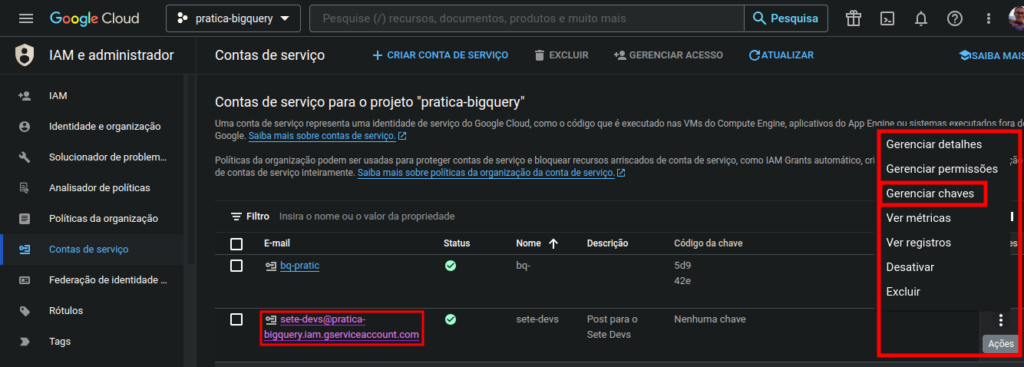Click the SAIBA MAIS button

[991, 56]
